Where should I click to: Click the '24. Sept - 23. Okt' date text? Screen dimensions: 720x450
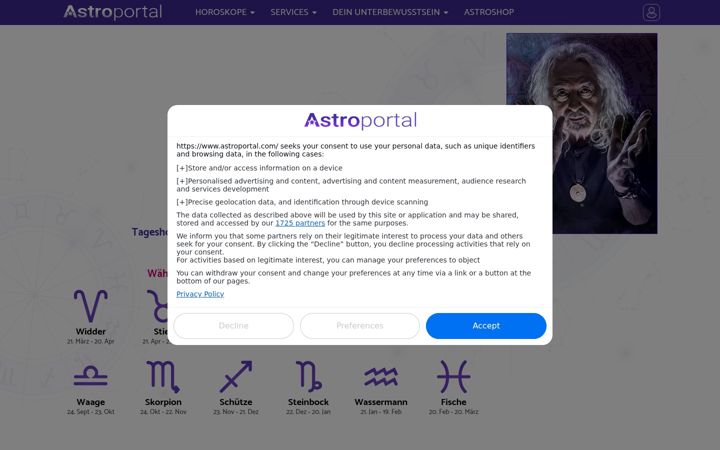pyautogui.click(x=90, y=412)
